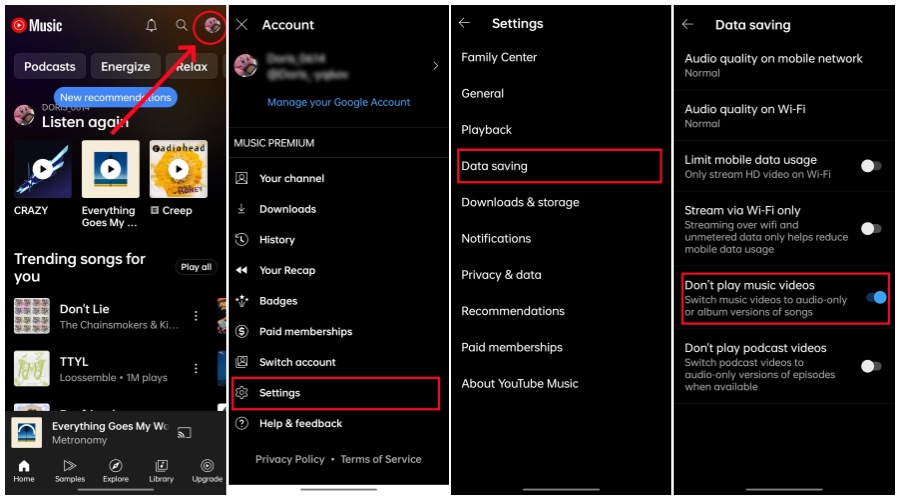Expand account details chevron
Viewport: 900px width, 500px height.
click(436, 66)
